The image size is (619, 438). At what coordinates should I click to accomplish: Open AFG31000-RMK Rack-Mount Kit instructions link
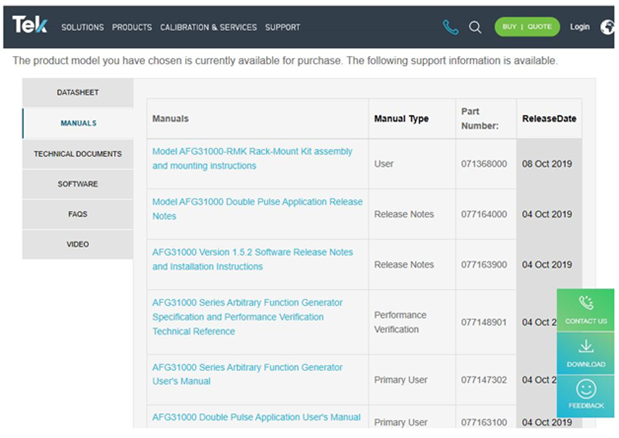point(252,158)
